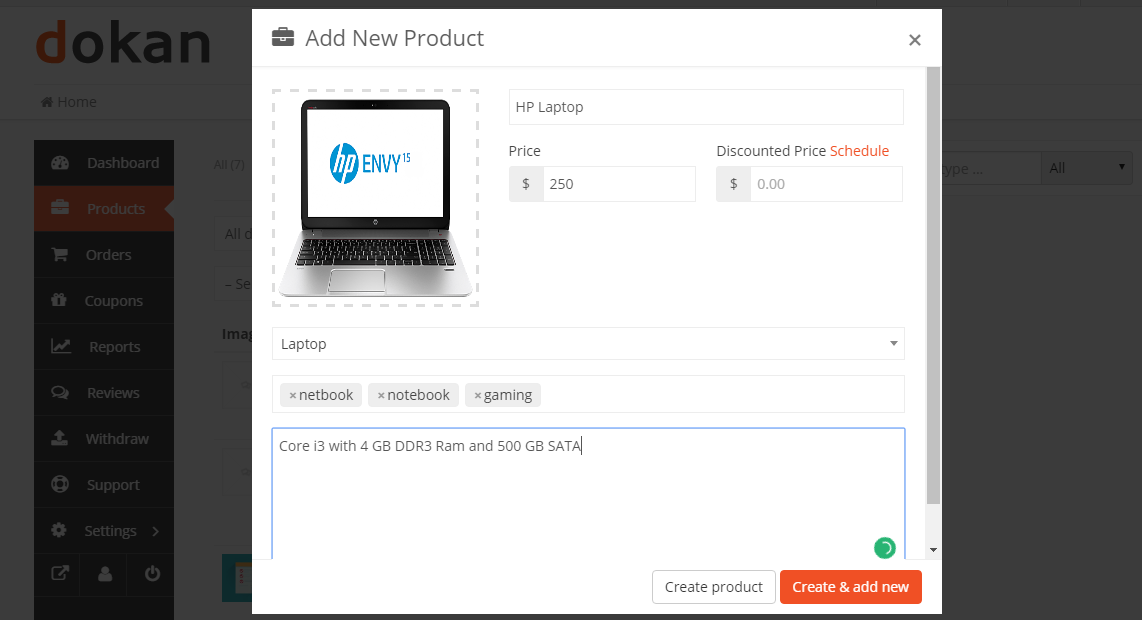Click the Coupons gift icon
1142x620 pixels.
[x=59, y=300]
